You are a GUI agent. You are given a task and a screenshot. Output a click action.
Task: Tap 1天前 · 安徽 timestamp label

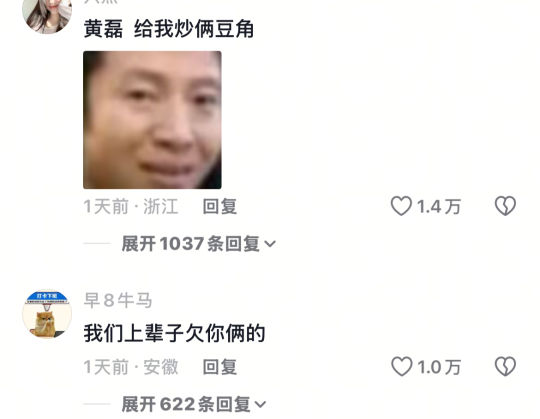tap(131, 367)
